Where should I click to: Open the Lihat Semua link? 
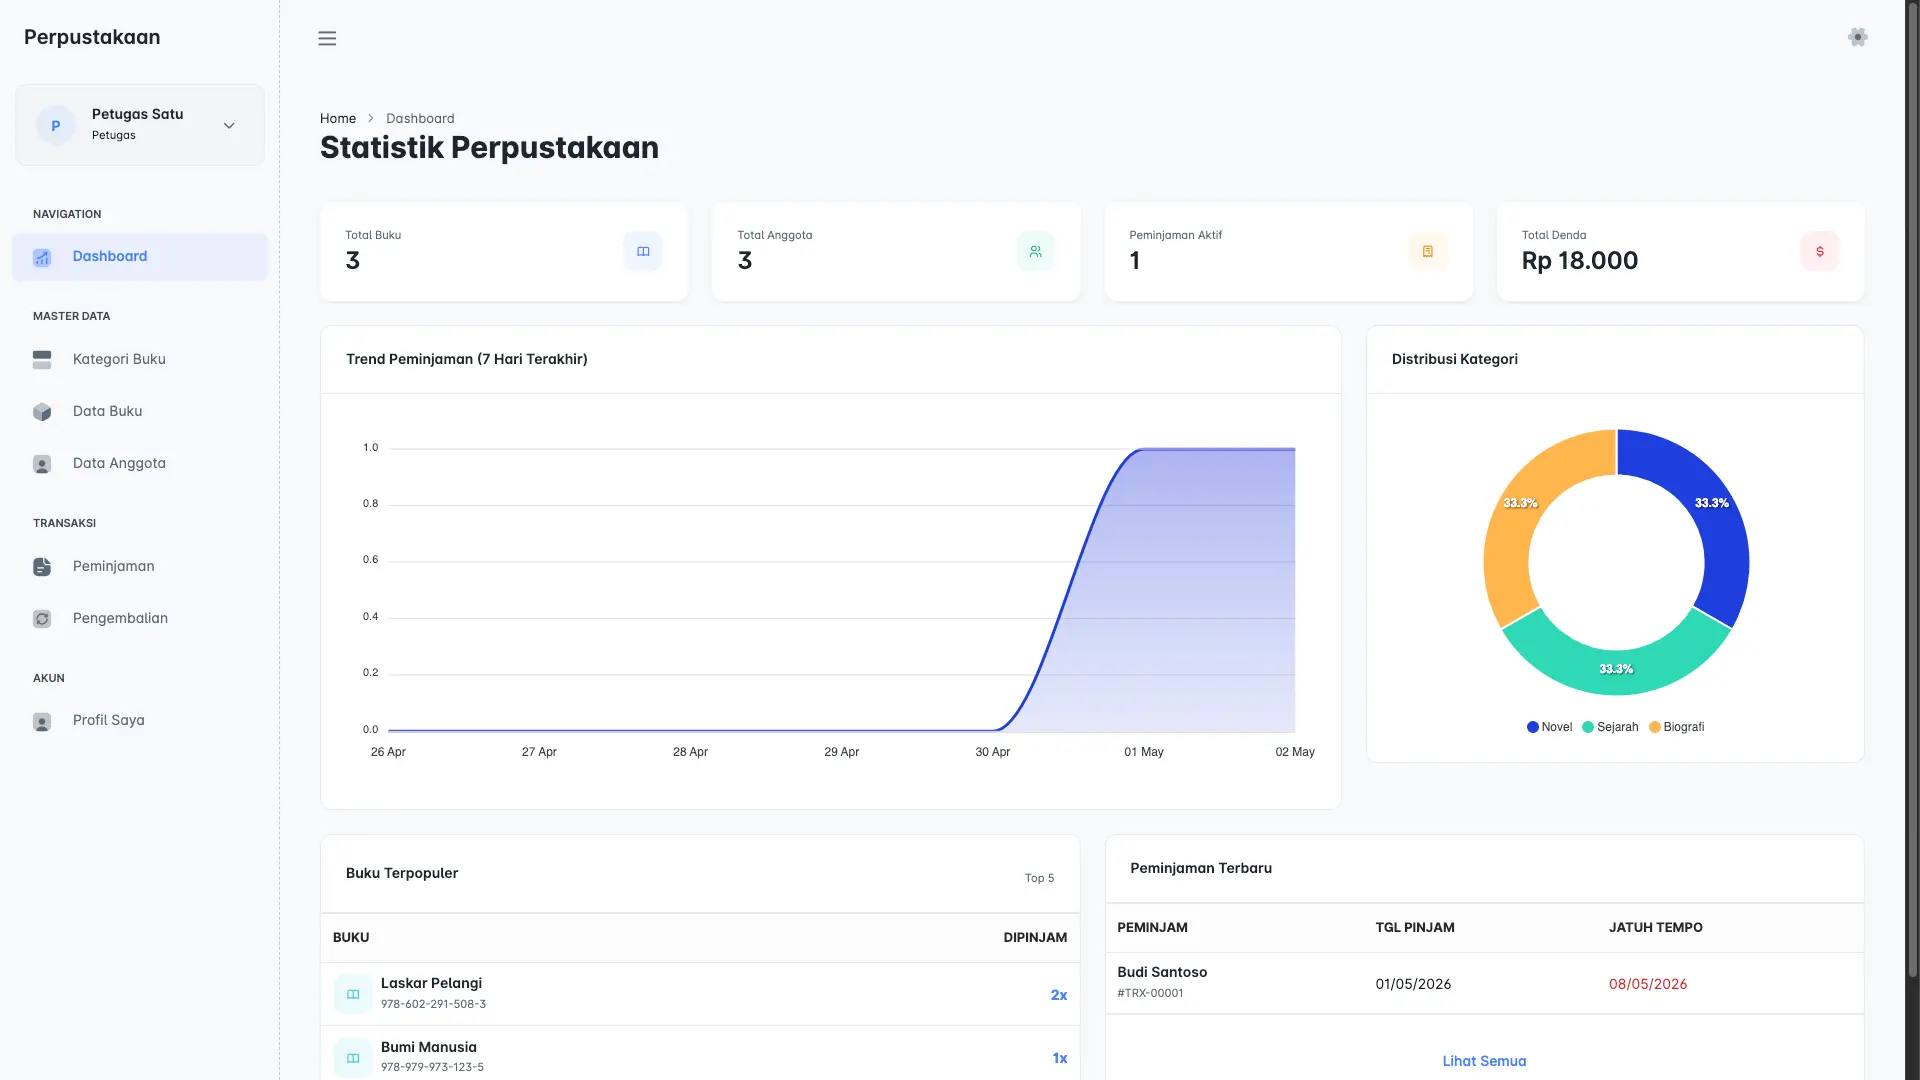click(1484, 1061)
